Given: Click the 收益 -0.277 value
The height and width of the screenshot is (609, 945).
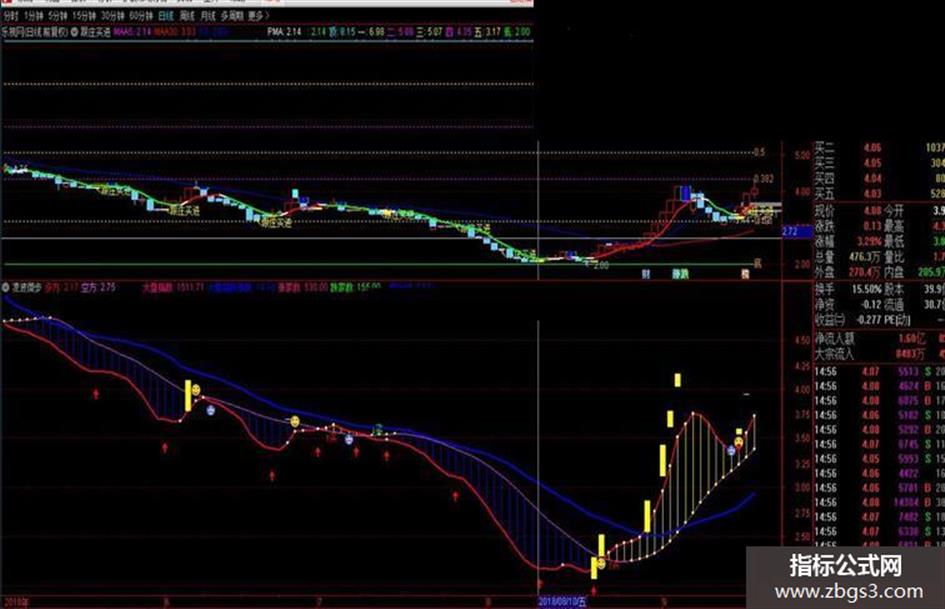Looking at the screenshot, I should [x=868, y=320].
